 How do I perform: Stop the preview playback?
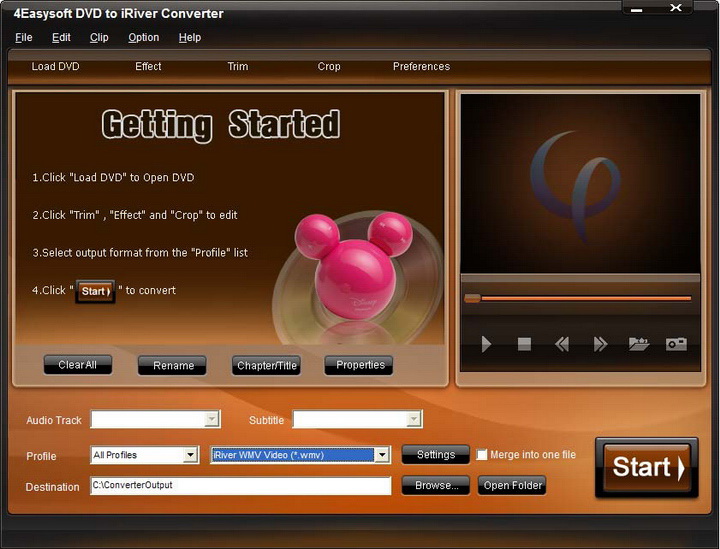[524, 344]
